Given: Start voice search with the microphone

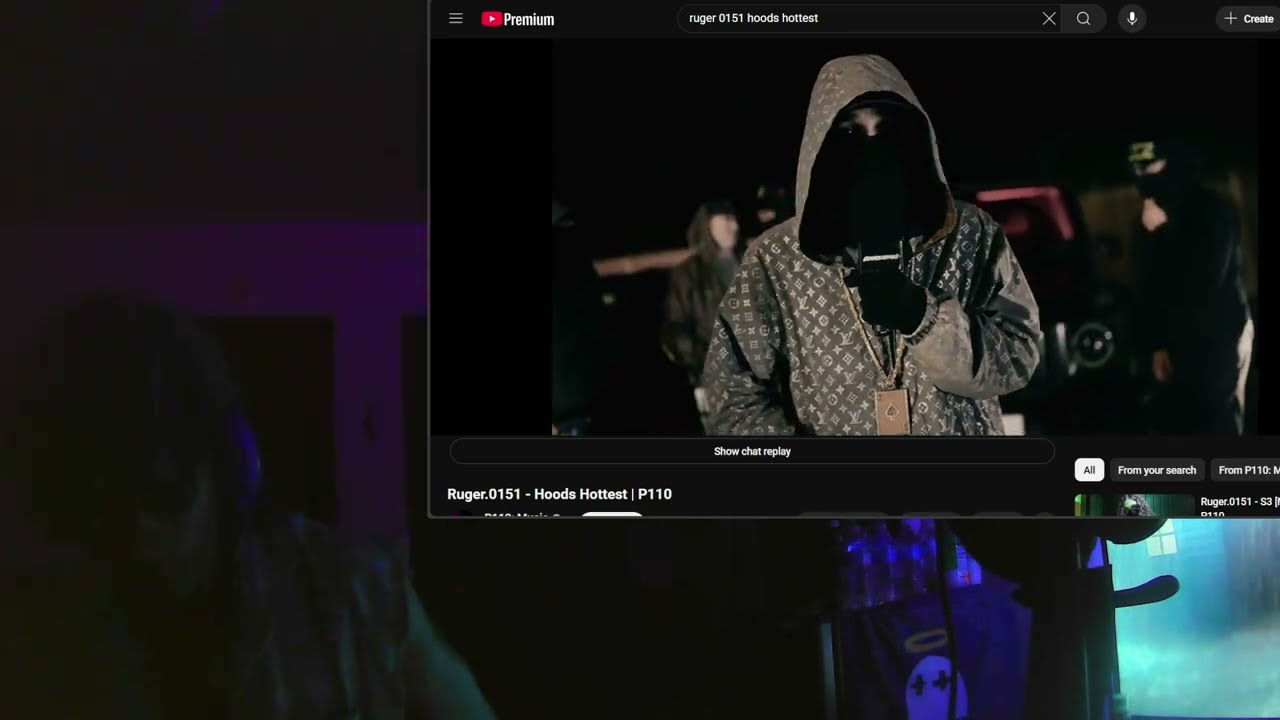Looking at the screenshot, I should (x=1132, y=18).
